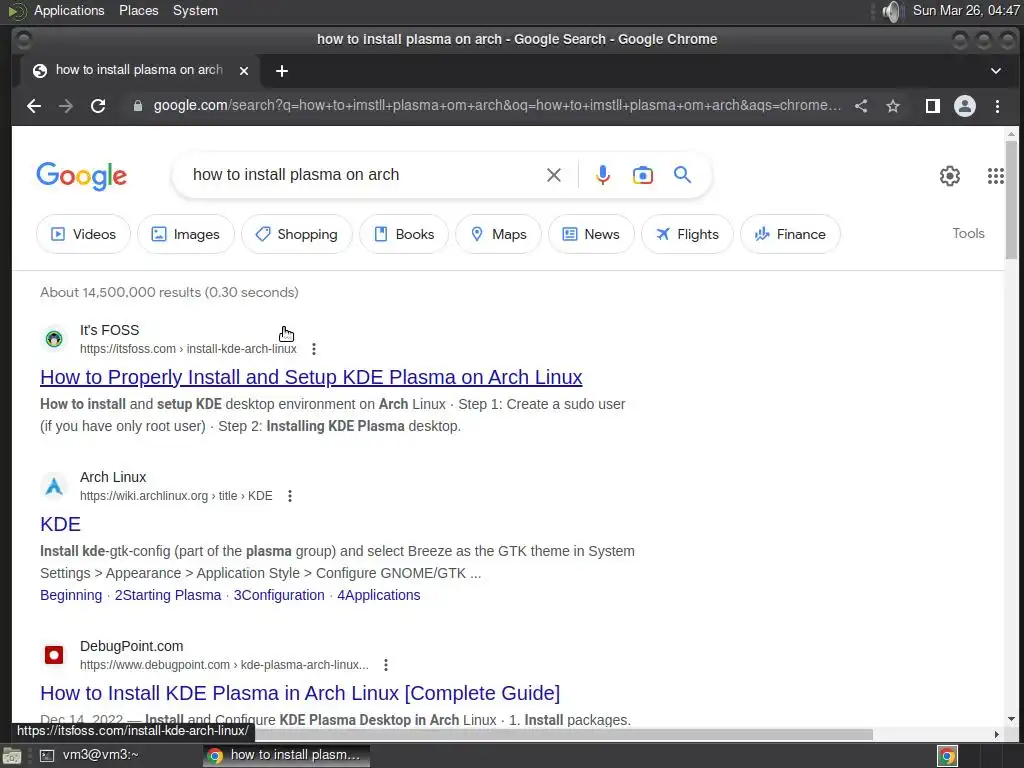Filter results by Shopping
Image resolution: width=1024 pixels, height=768 pixels.
coord(296,234)
